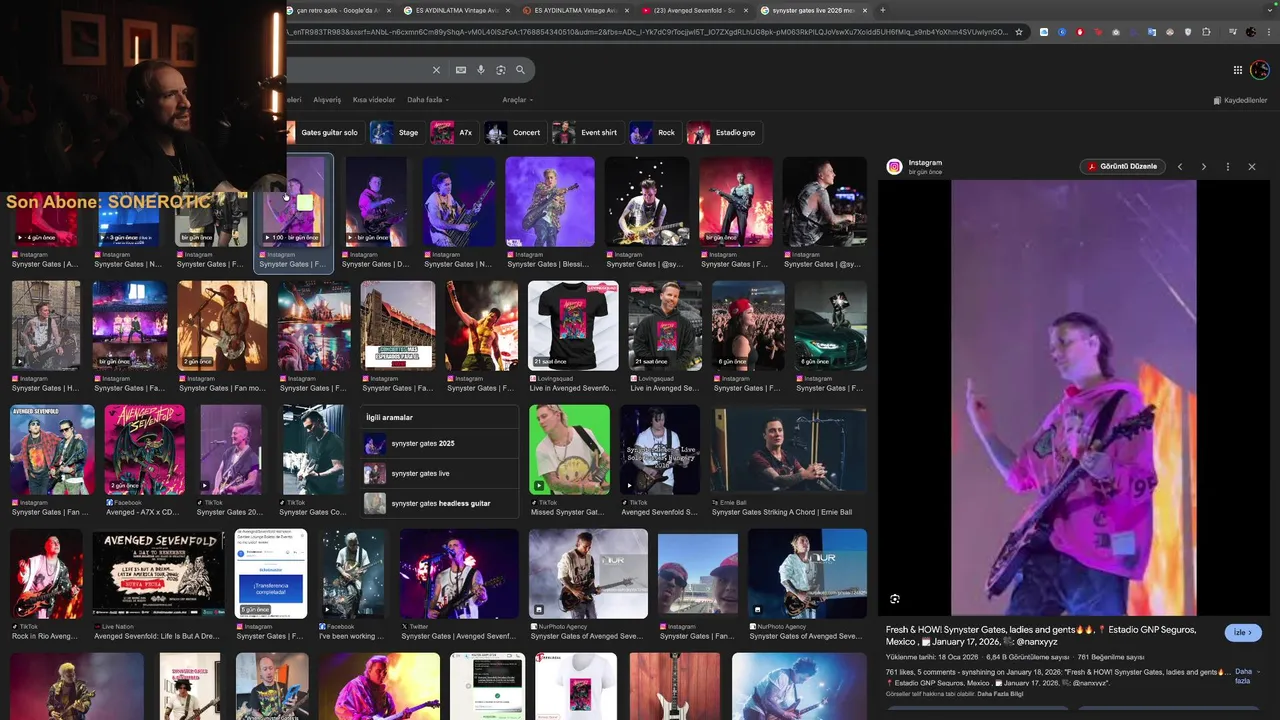
Task: Open Synyster Gates Striking A Chord Ernie Ball thumbnail
Action: click(x=789, y=450)
